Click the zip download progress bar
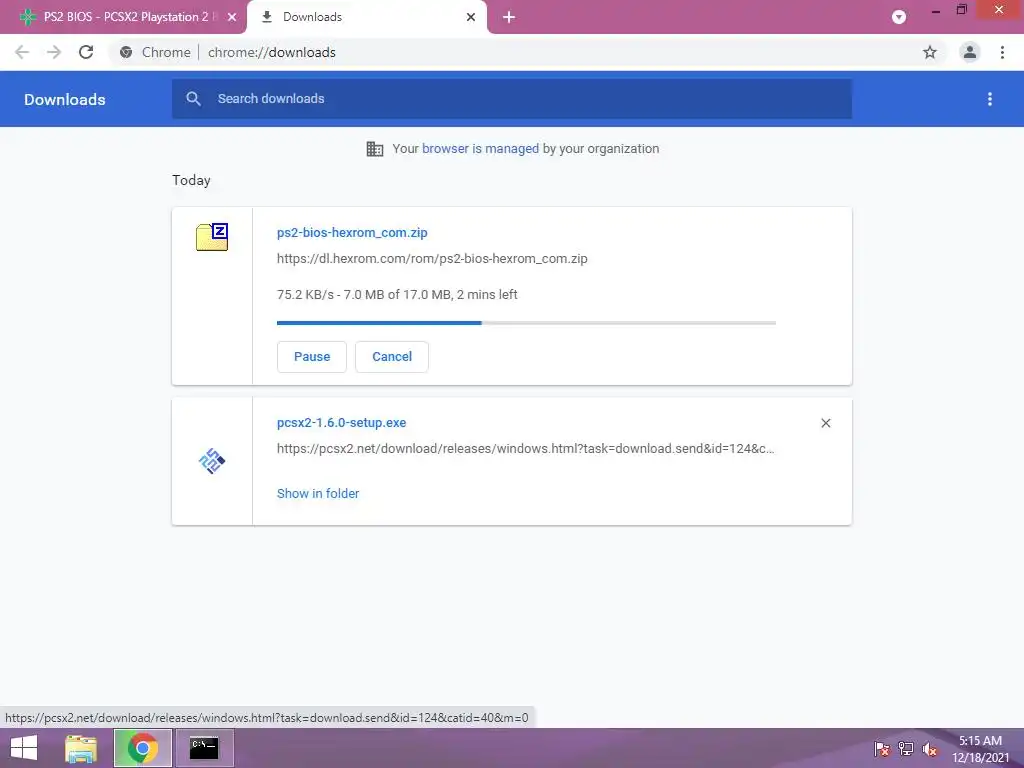 526,323
